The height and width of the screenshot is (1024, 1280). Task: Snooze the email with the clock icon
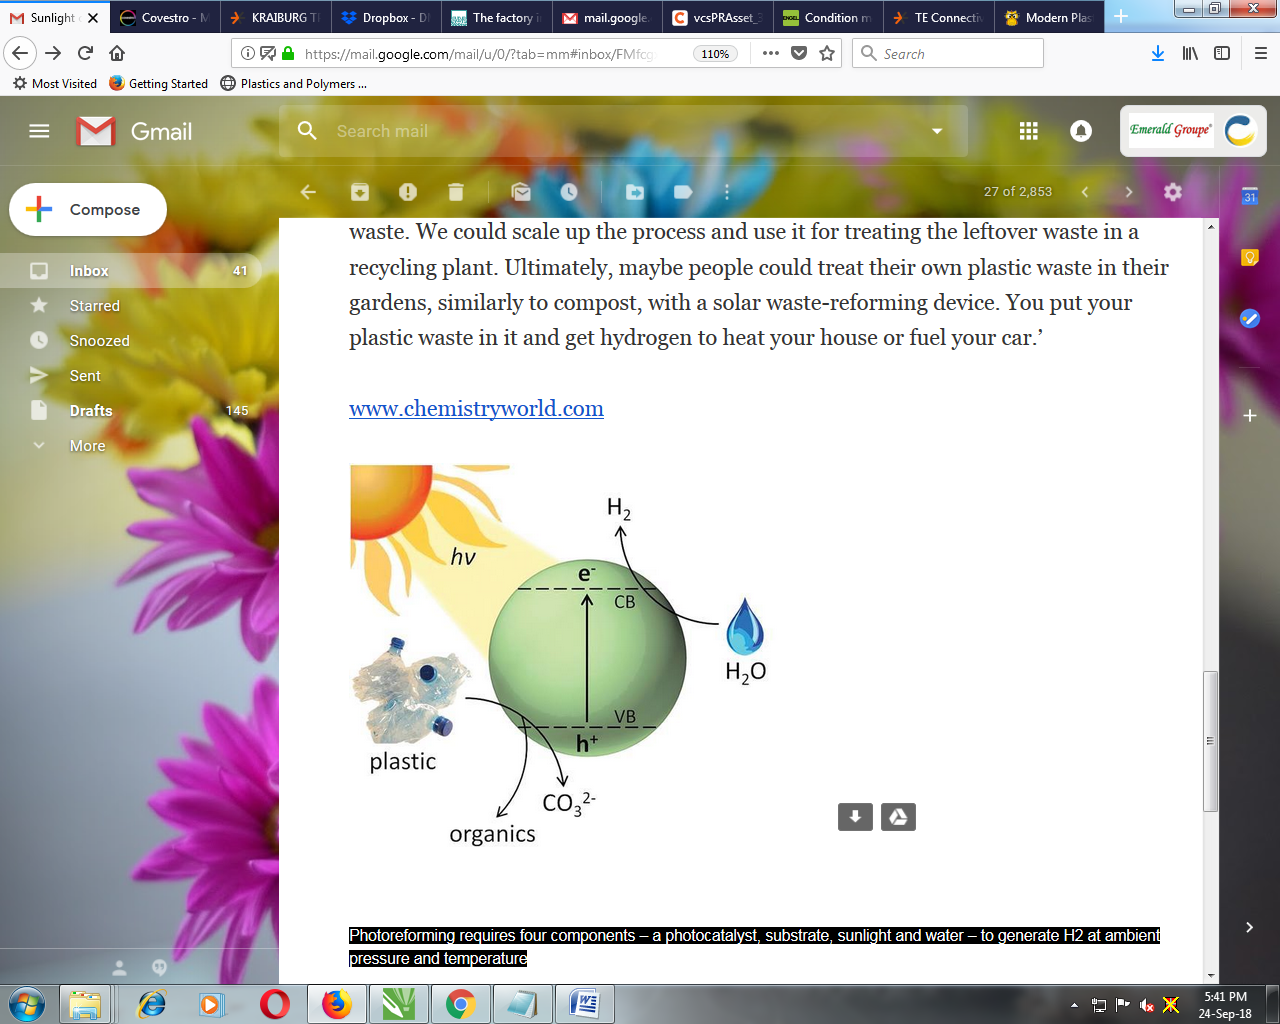tap(569, 192)
